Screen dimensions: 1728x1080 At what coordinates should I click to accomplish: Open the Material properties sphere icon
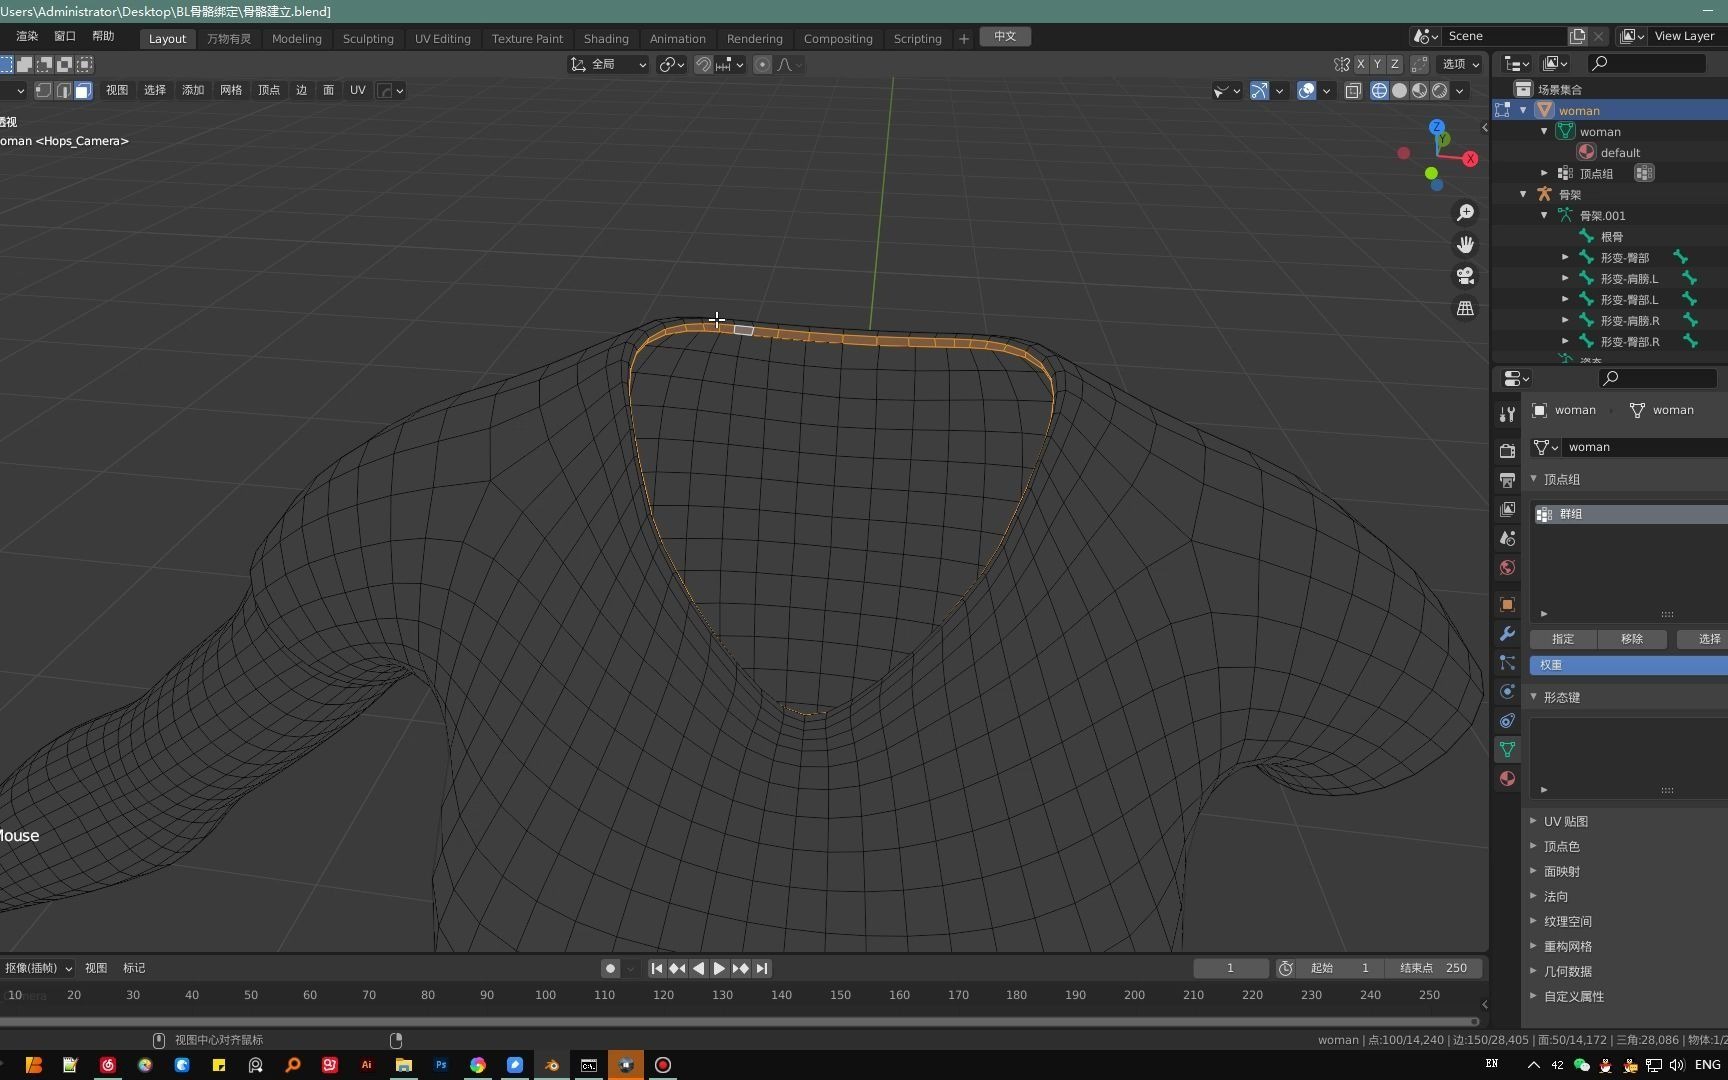(1507, 778)
